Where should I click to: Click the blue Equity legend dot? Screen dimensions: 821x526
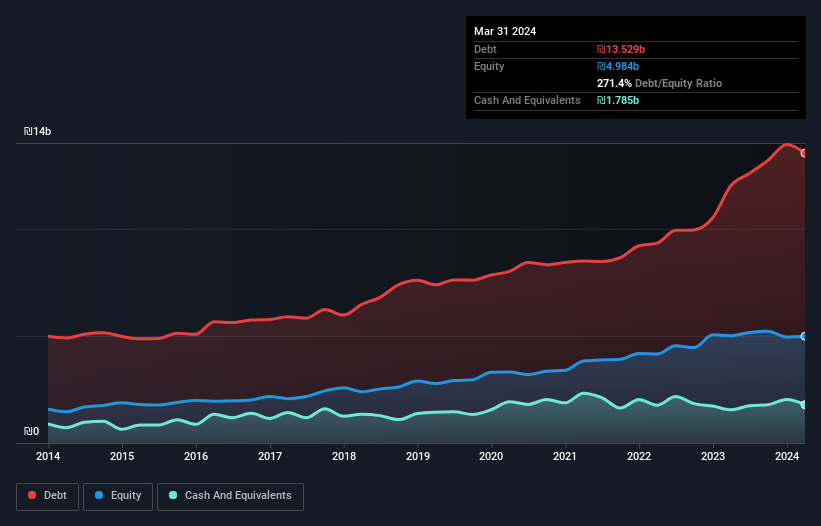coord(99,495)
